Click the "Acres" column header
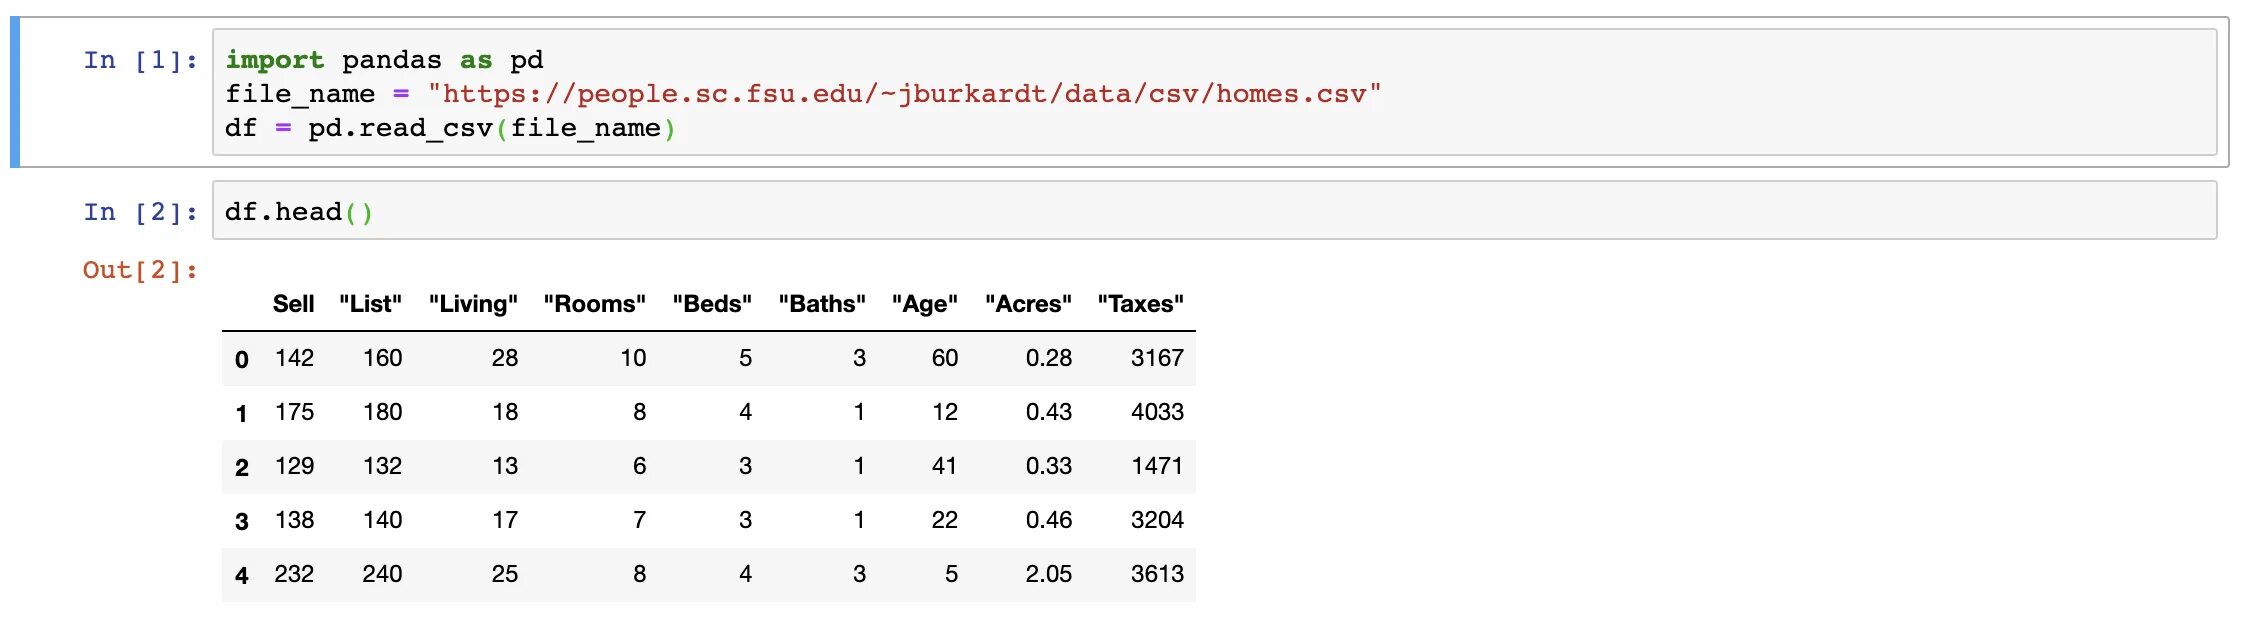Screen dimensions: 2252x628 (x=1028, y=304)
